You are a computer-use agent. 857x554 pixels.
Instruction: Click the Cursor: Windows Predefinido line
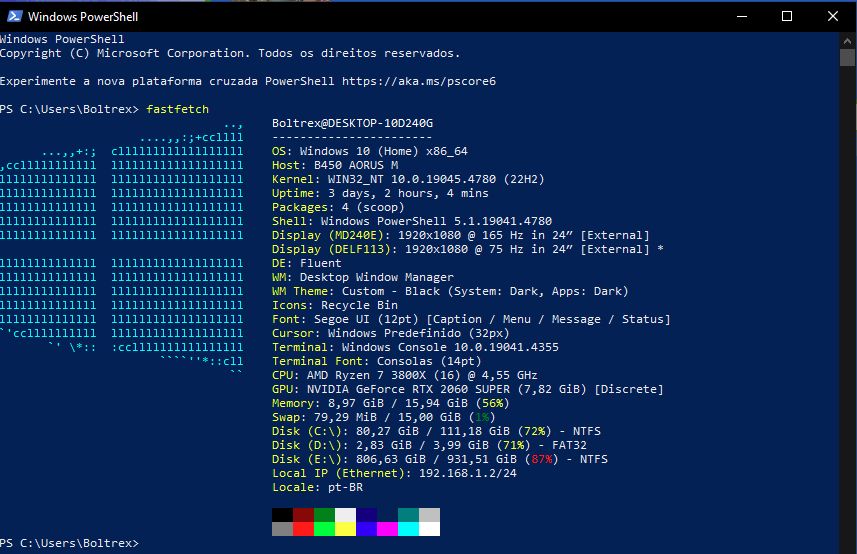[x=391, y=333]
